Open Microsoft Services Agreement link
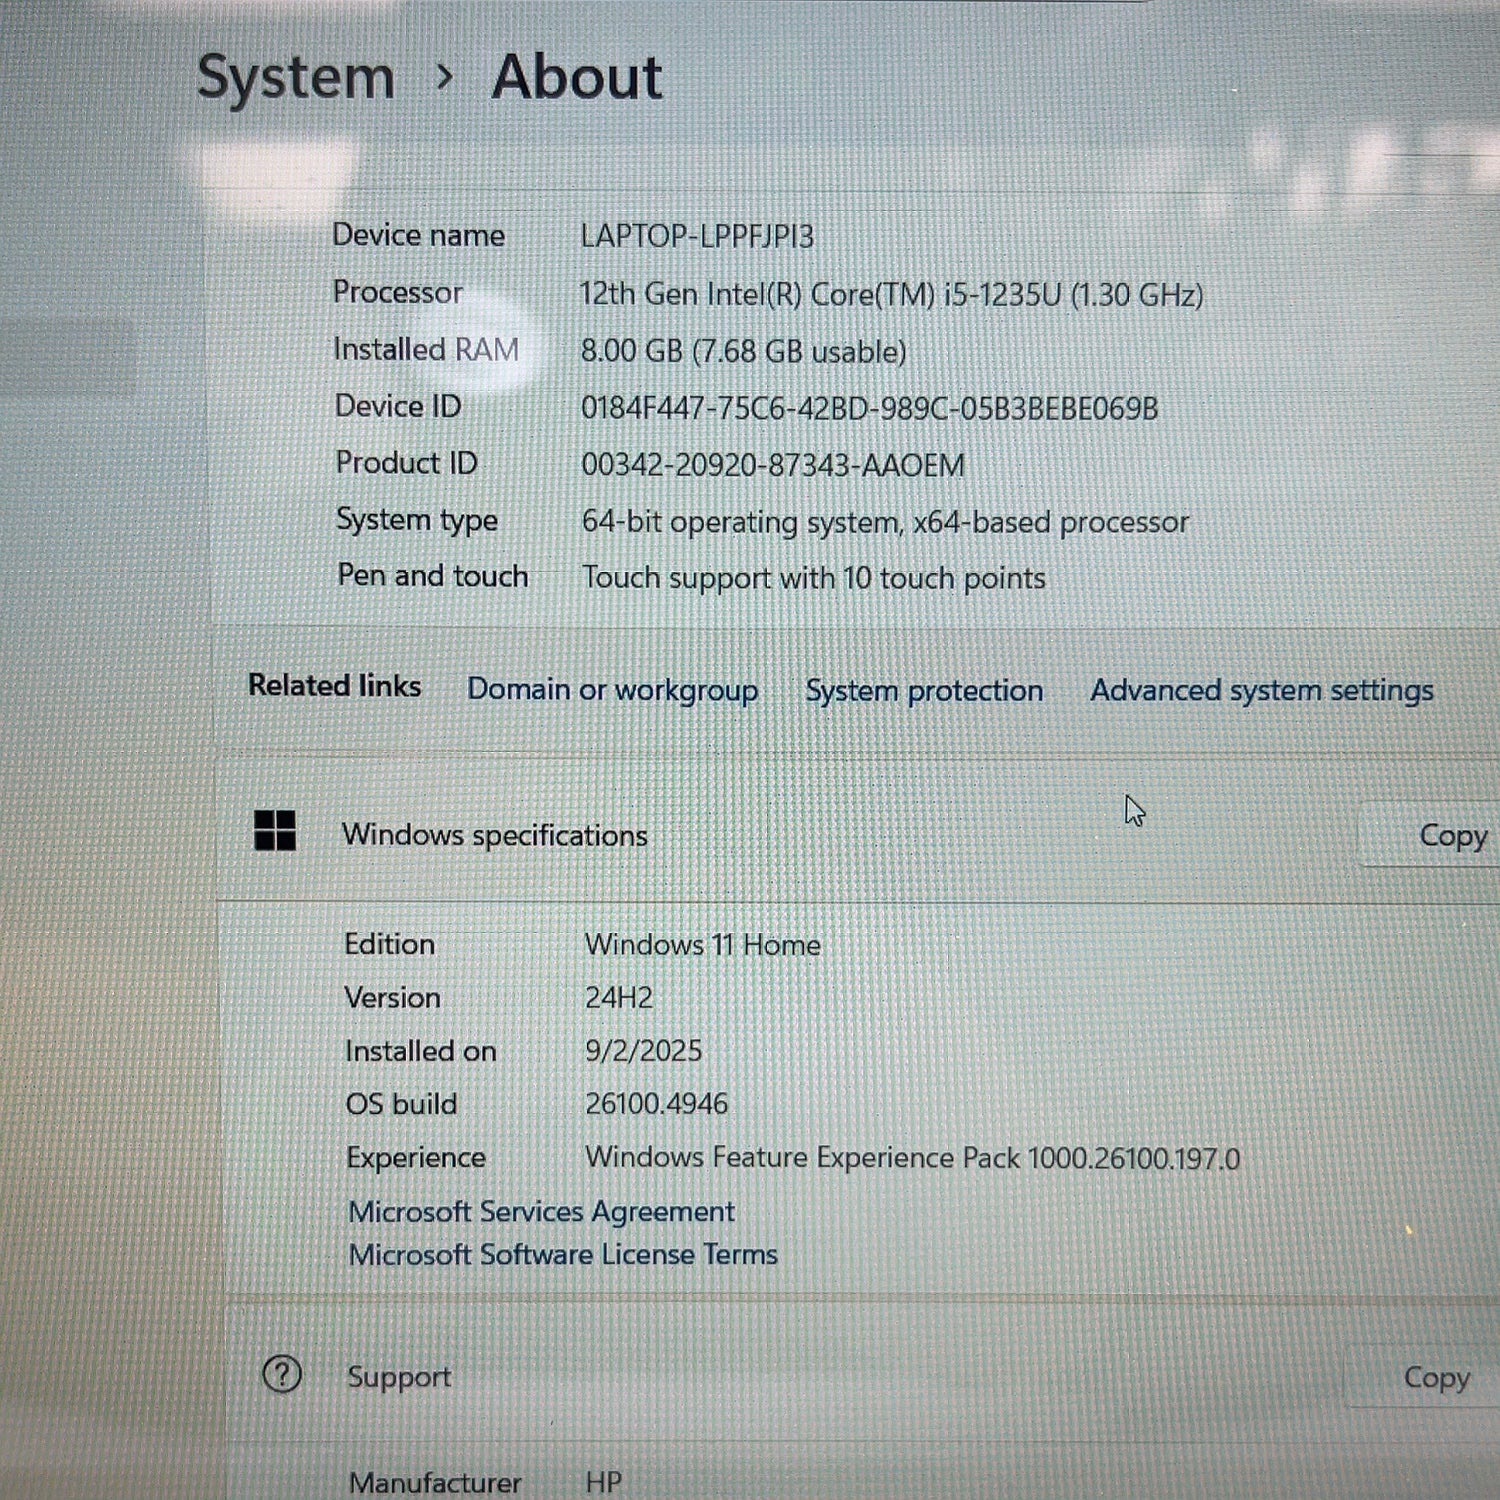Screen dimensions: 1500x1500 (541, 1212)
